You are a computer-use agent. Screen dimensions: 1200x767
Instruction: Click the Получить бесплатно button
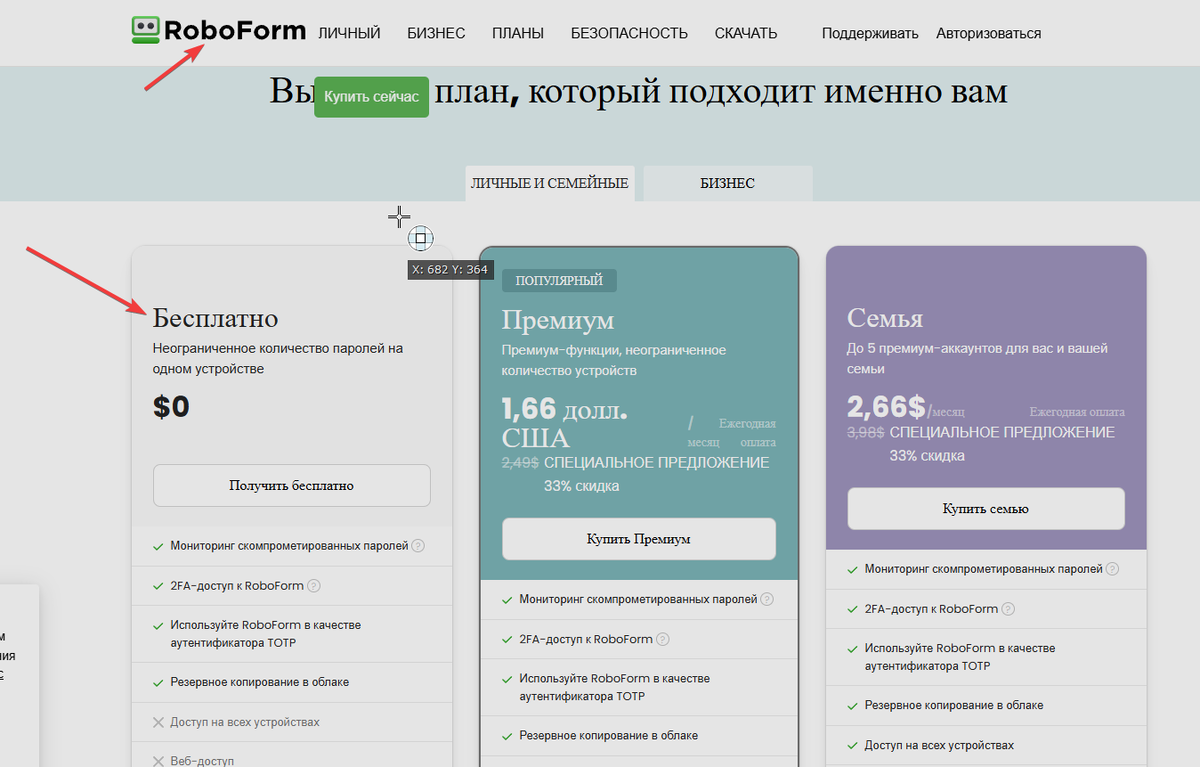tap(291, 485)
